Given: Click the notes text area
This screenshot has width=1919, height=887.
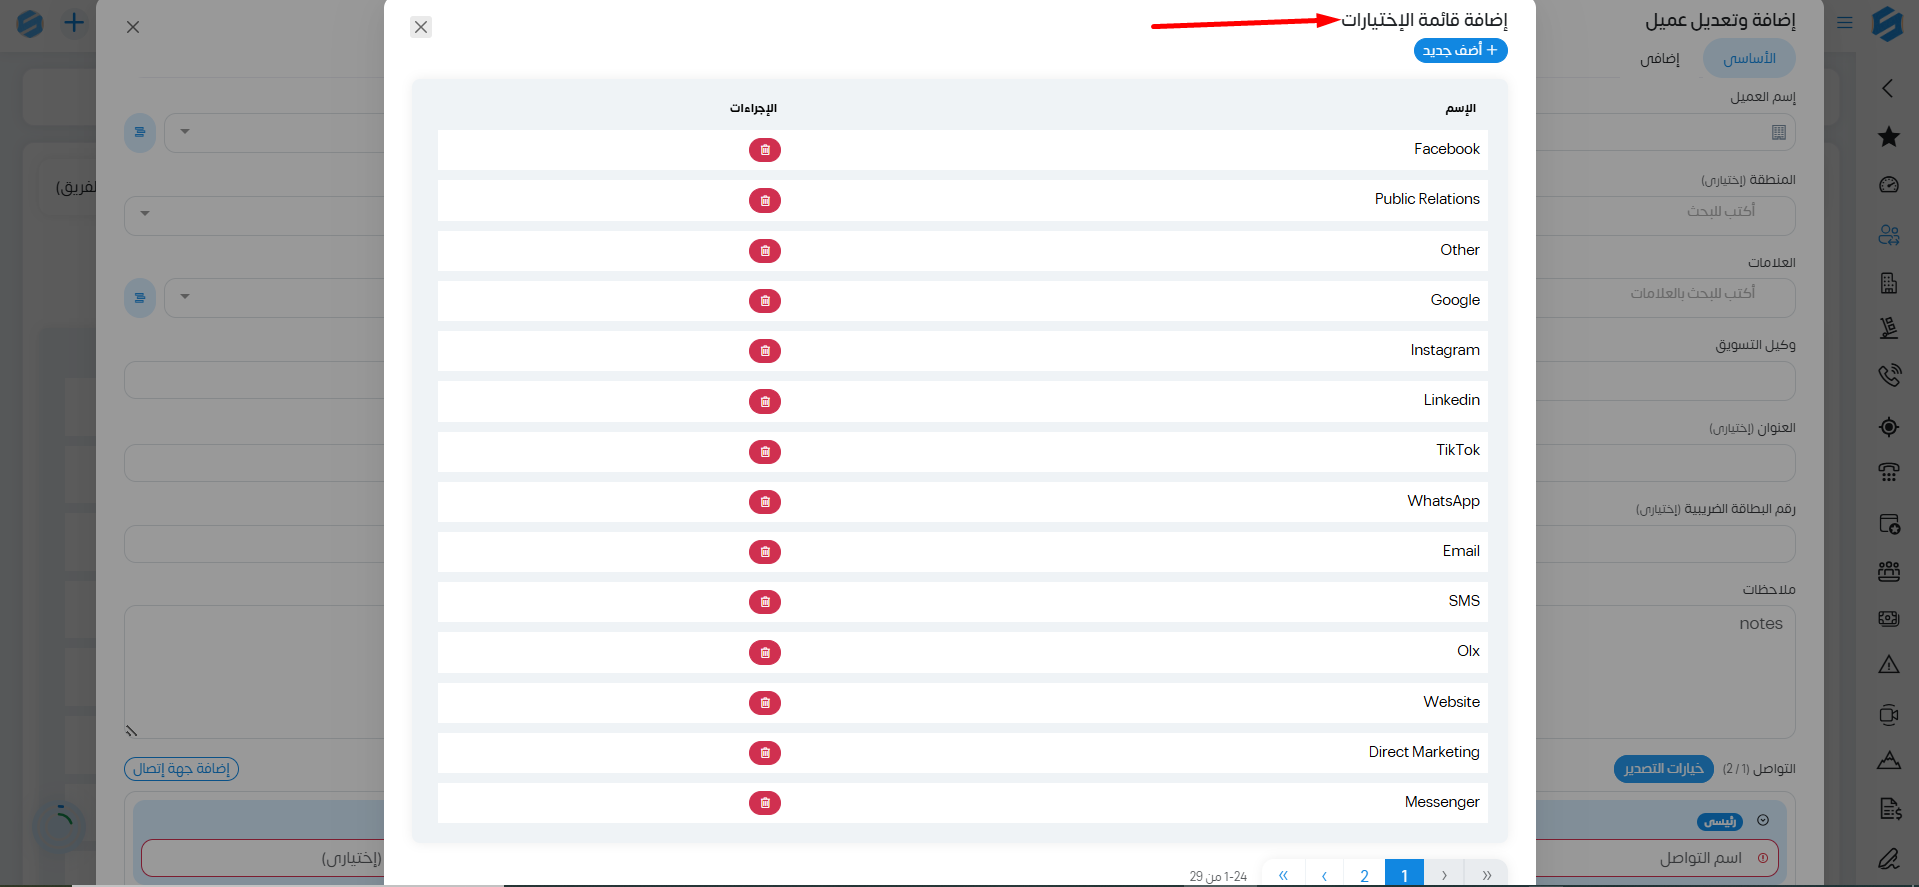Looking at the screenshot, I should pyautogui.click(x=1666, y=671).
